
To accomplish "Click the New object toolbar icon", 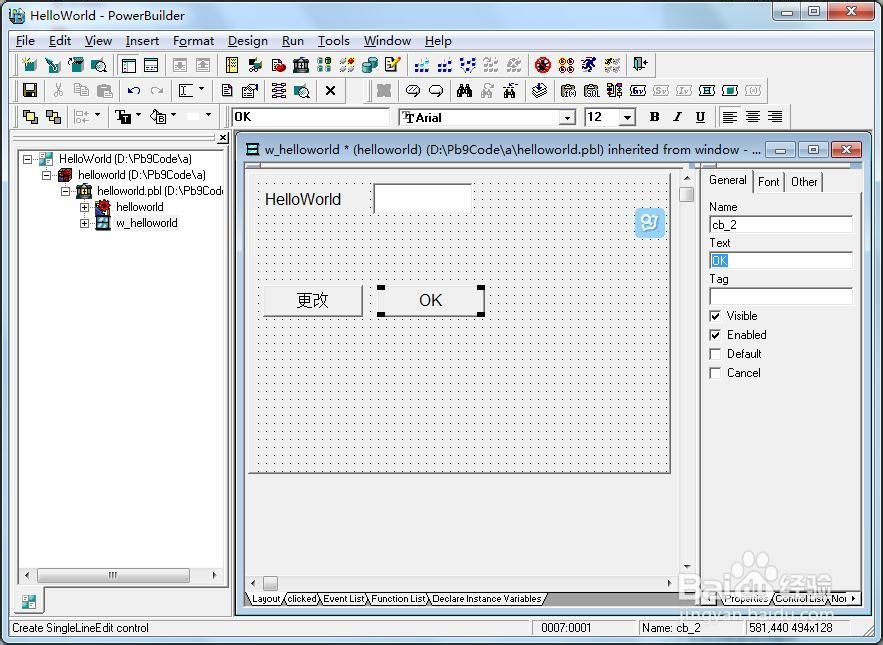I will [x=29, y=65].
